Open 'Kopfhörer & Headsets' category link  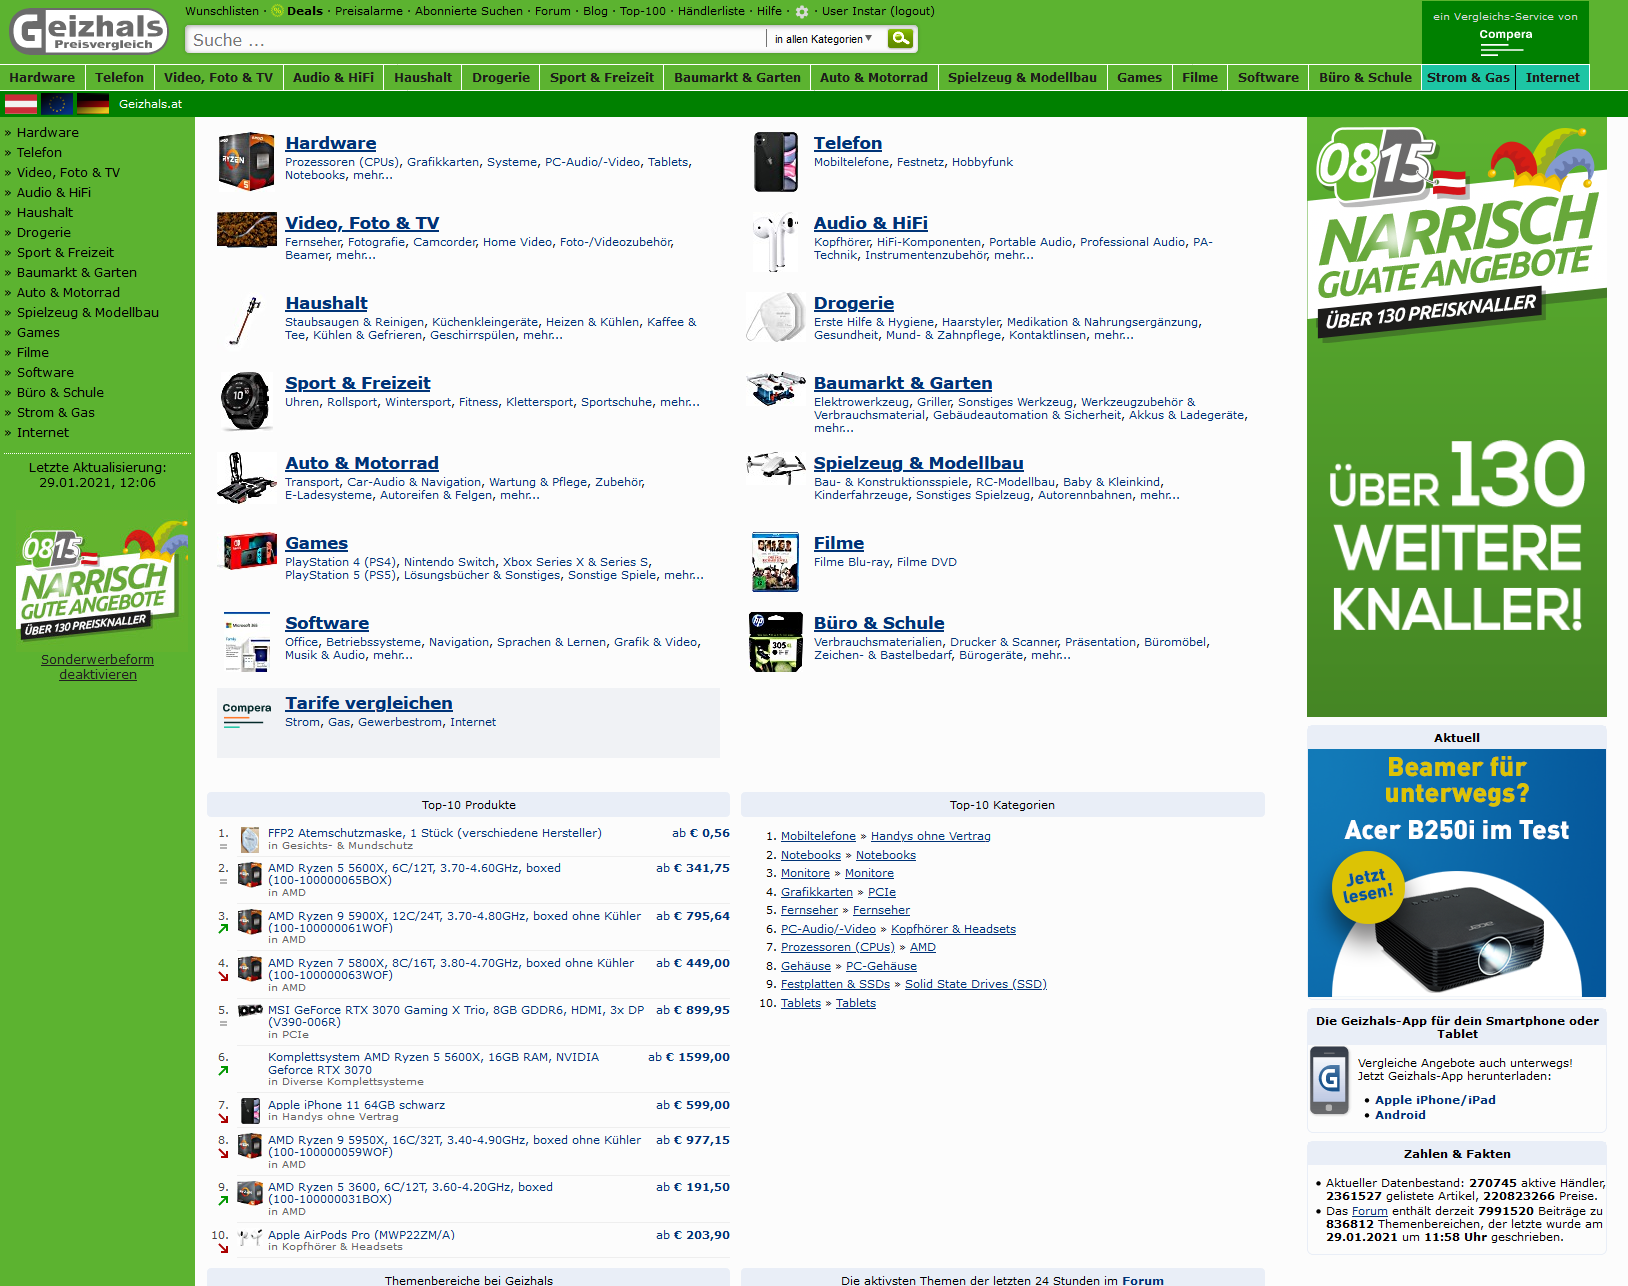coord(953,929)
